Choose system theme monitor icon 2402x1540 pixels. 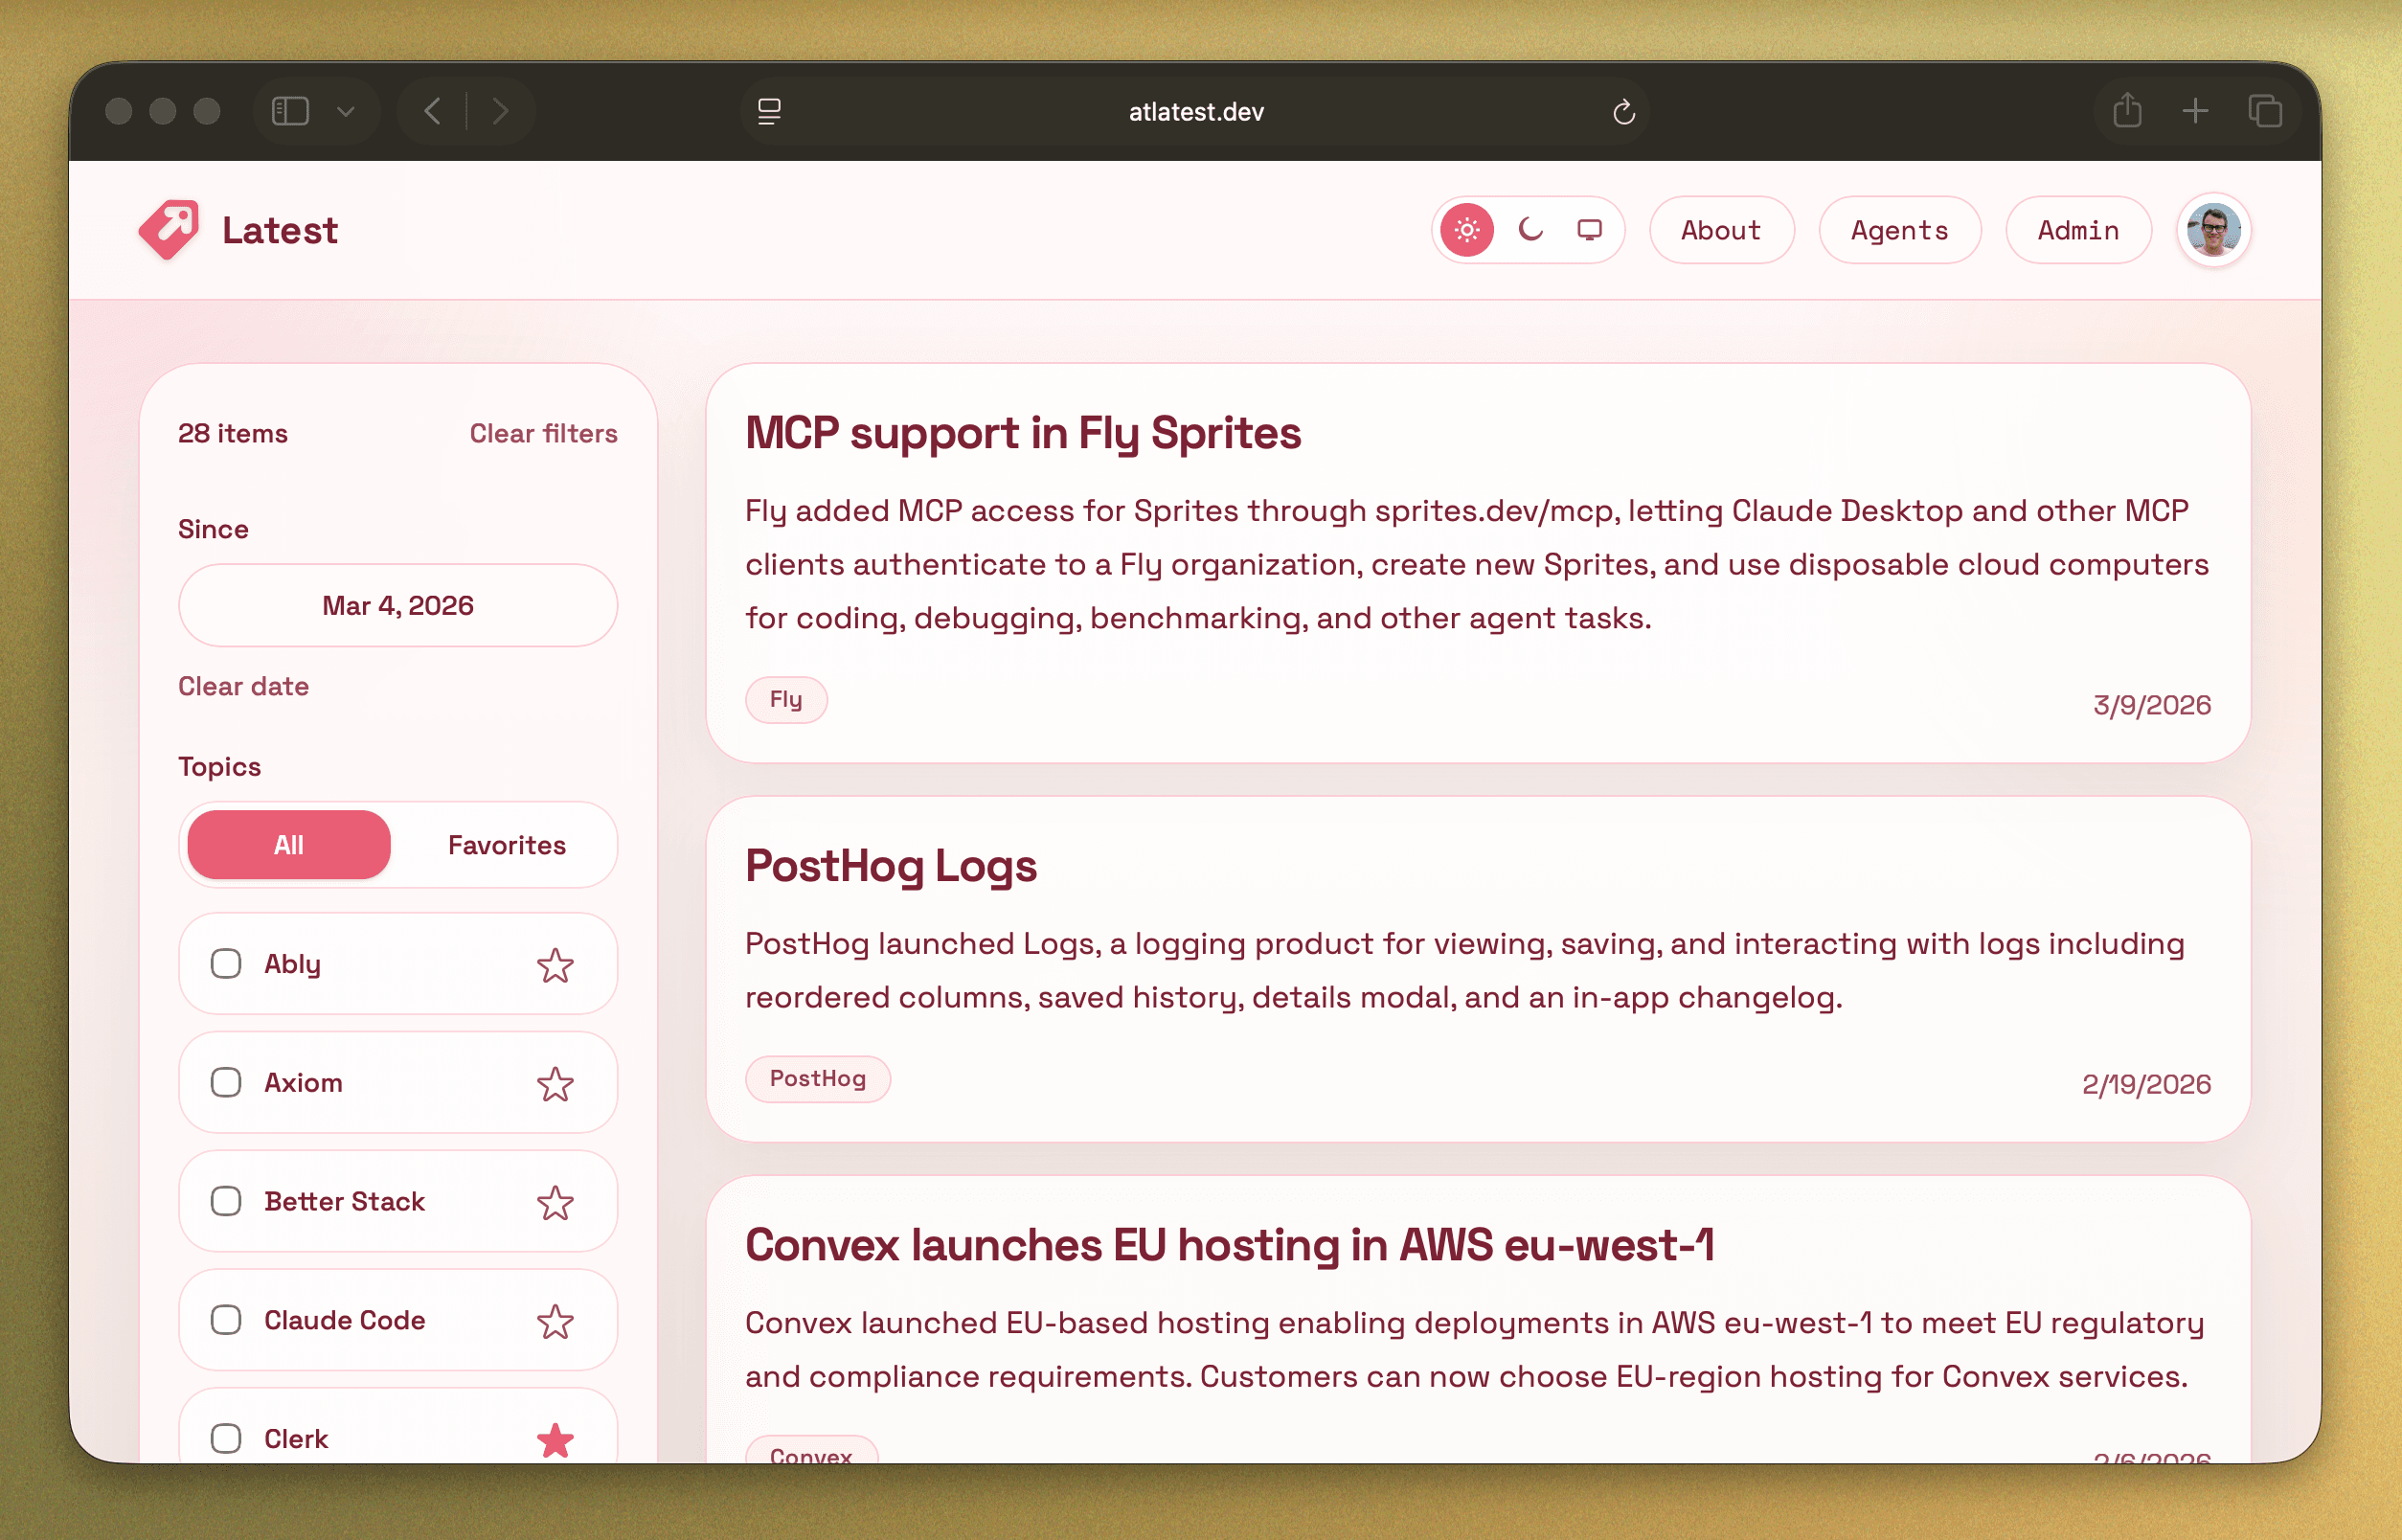click(1589, 230)
